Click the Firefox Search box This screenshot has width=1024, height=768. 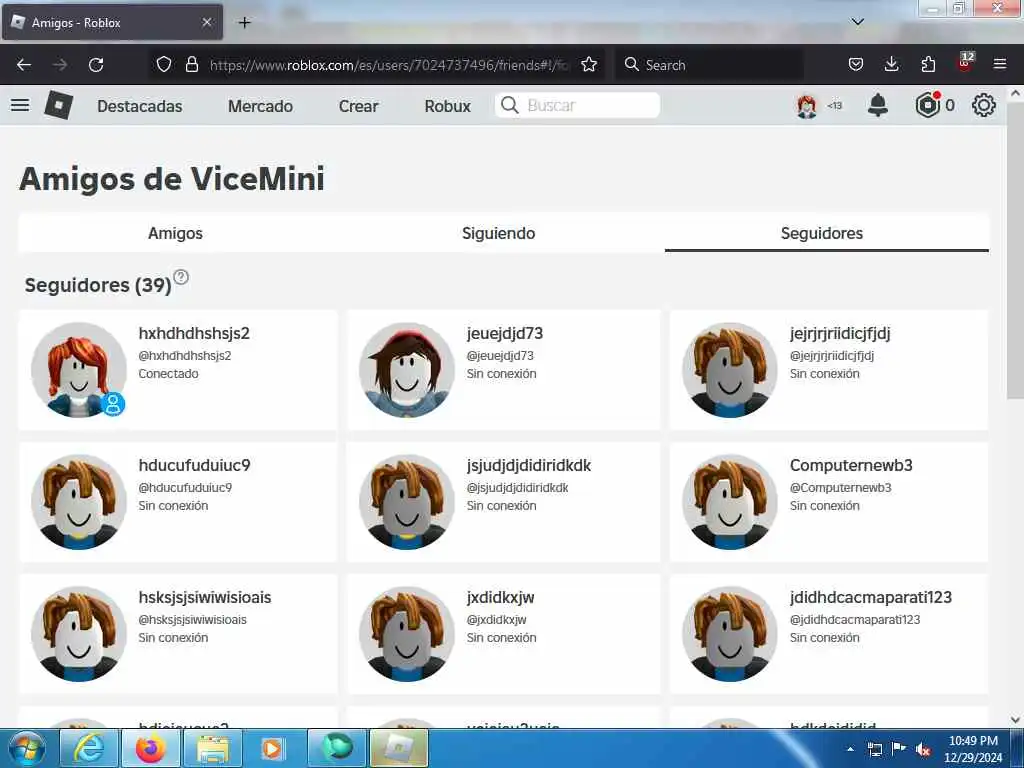click(x=709, y=64)
